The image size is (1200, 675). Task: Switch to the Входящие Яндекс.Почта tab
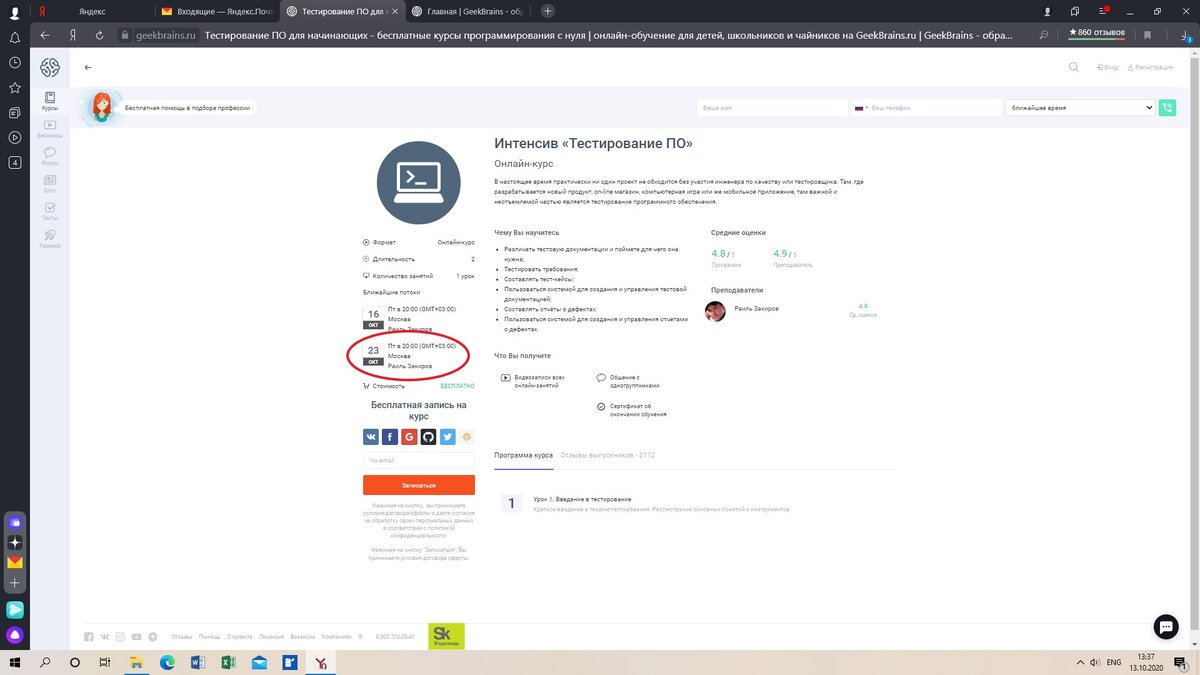216,11
